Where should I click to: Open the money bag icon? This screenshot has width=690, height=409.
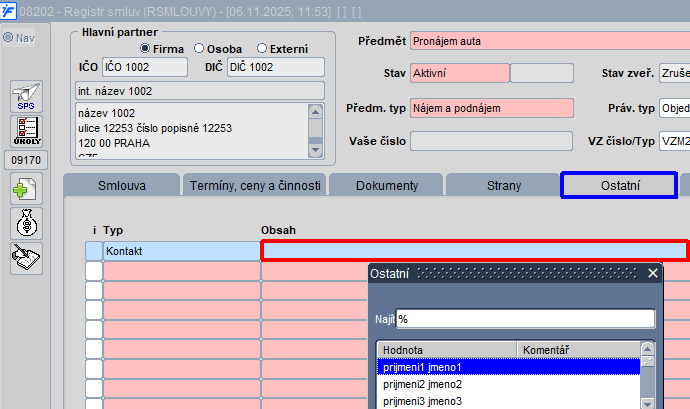[26, 223]
